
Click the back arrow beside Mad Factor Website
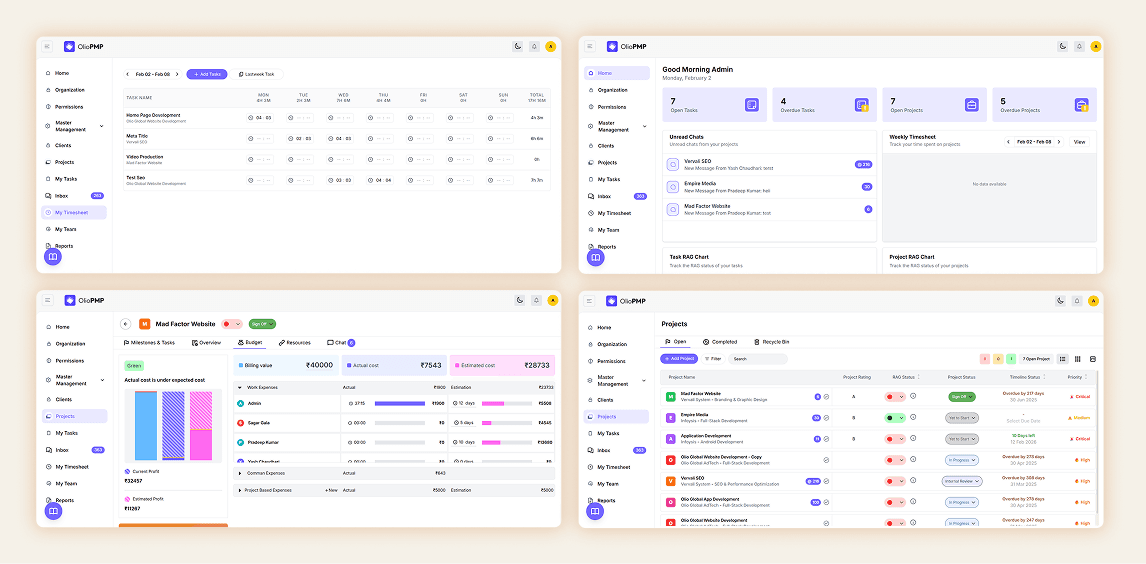(126, 324)
